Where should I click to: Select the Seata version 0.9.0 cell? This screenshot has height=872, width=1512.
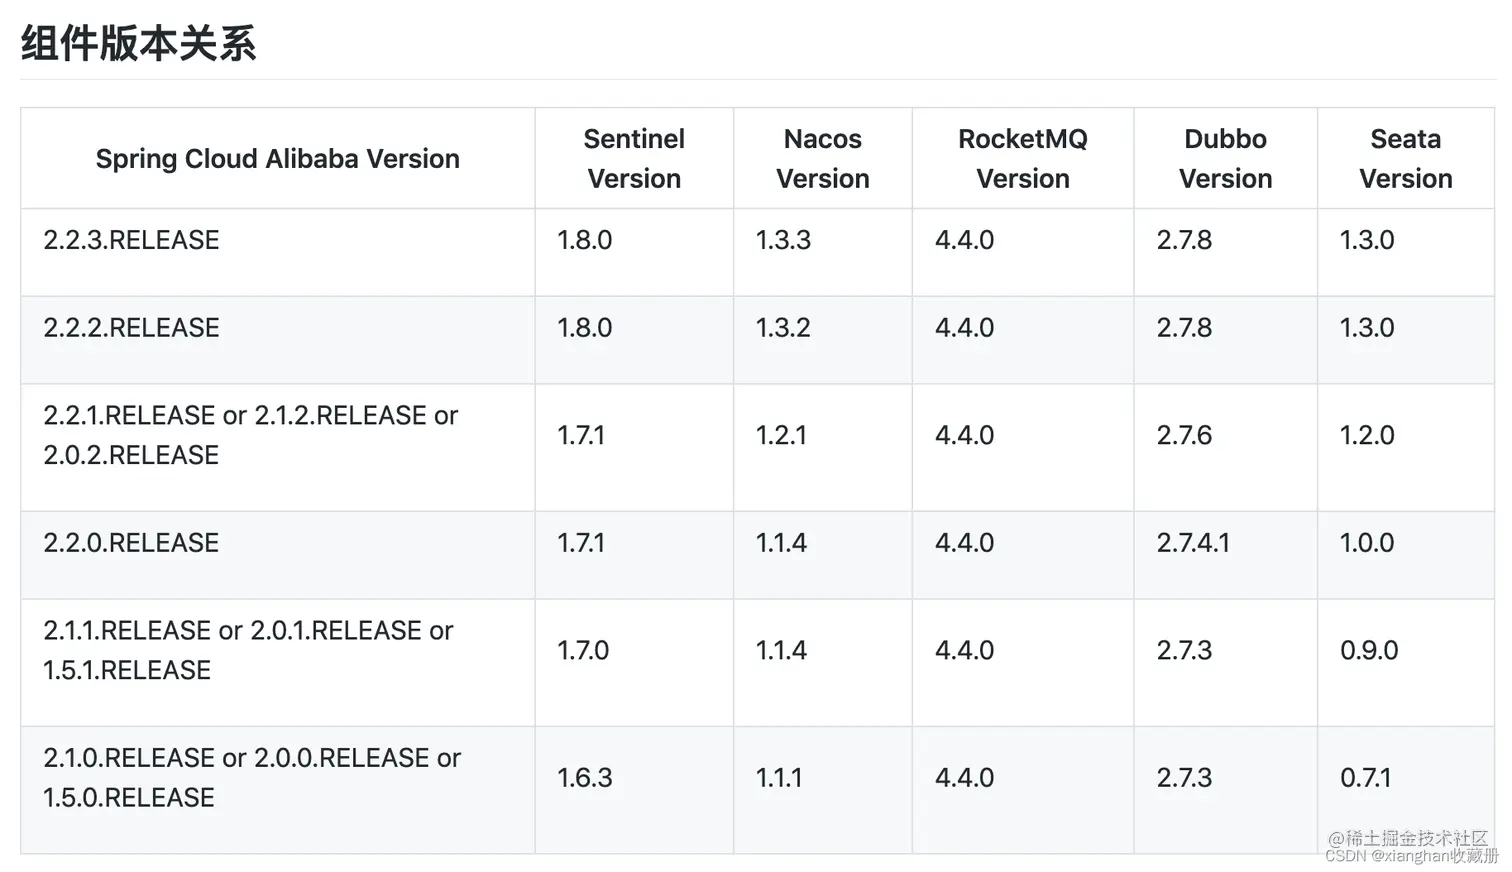pyautogui.click(x=1369, y=650)
